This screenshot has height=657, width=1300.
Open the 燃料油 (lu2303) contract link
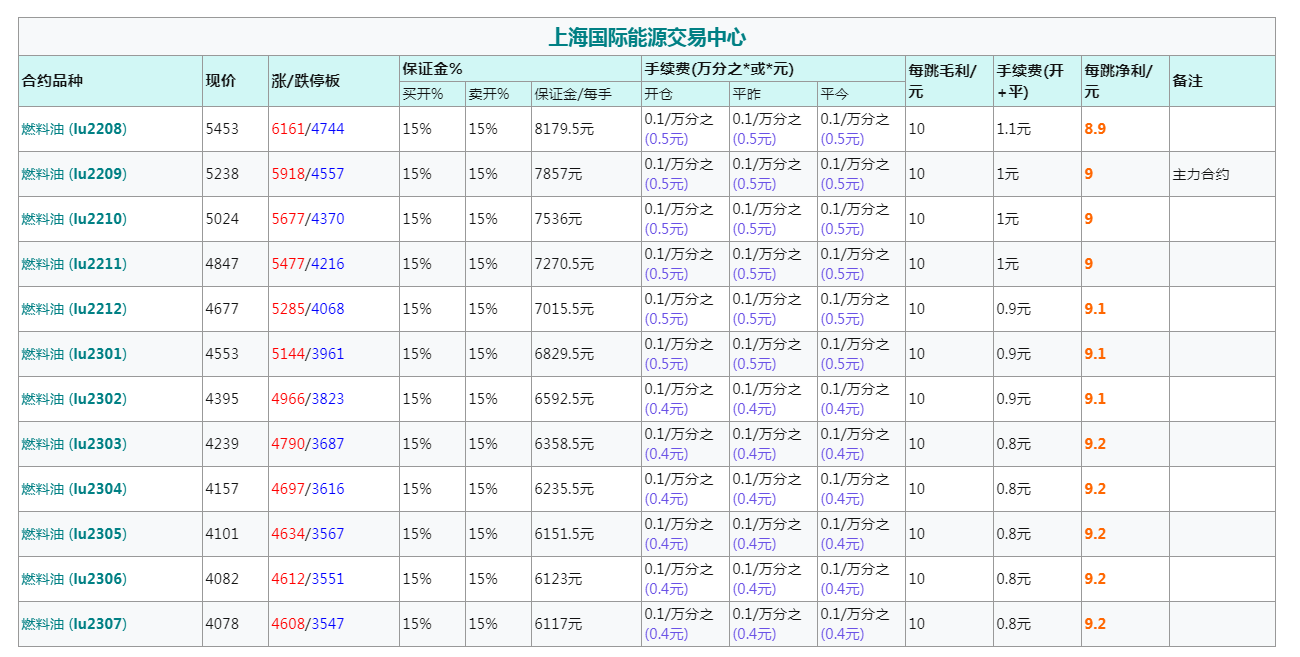tap(74, 444)
